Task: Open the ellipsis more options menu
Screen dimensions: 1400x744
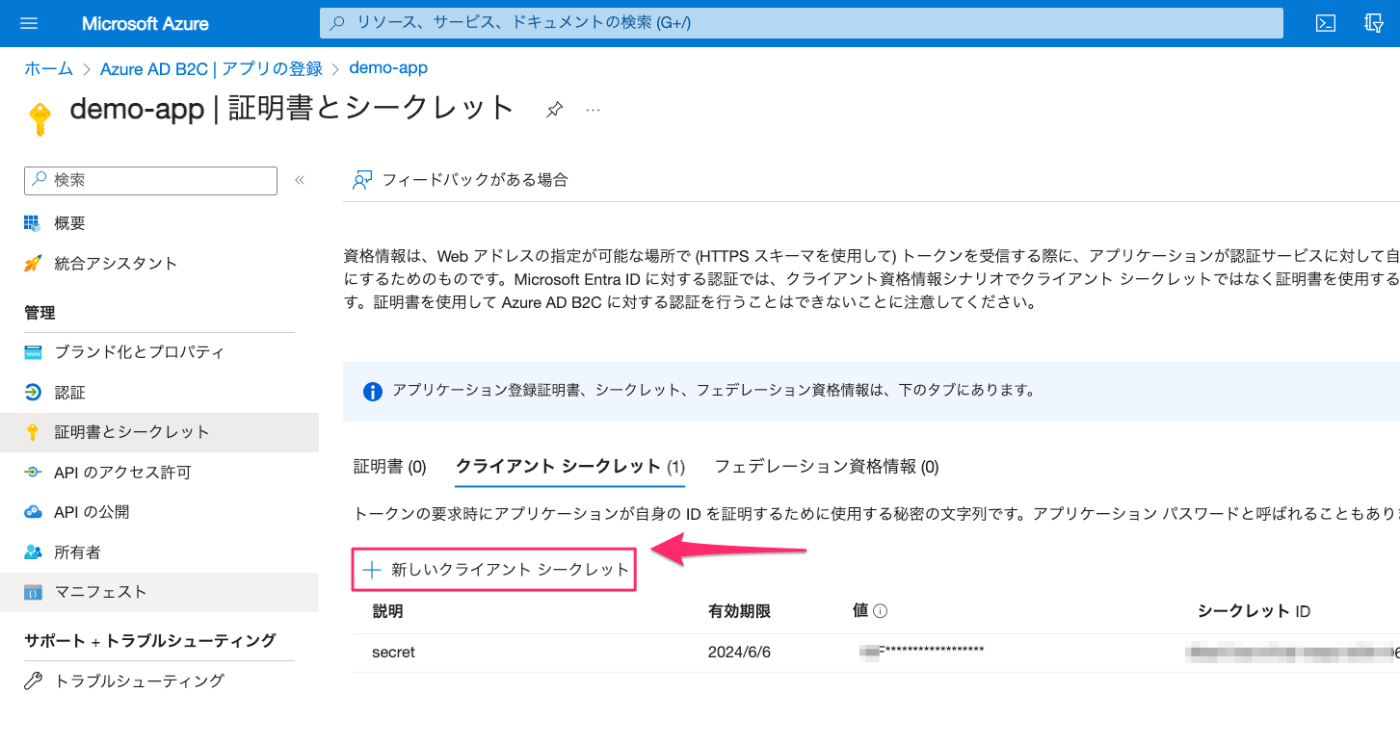Action: pyautogui.click(x=593, y=110)
